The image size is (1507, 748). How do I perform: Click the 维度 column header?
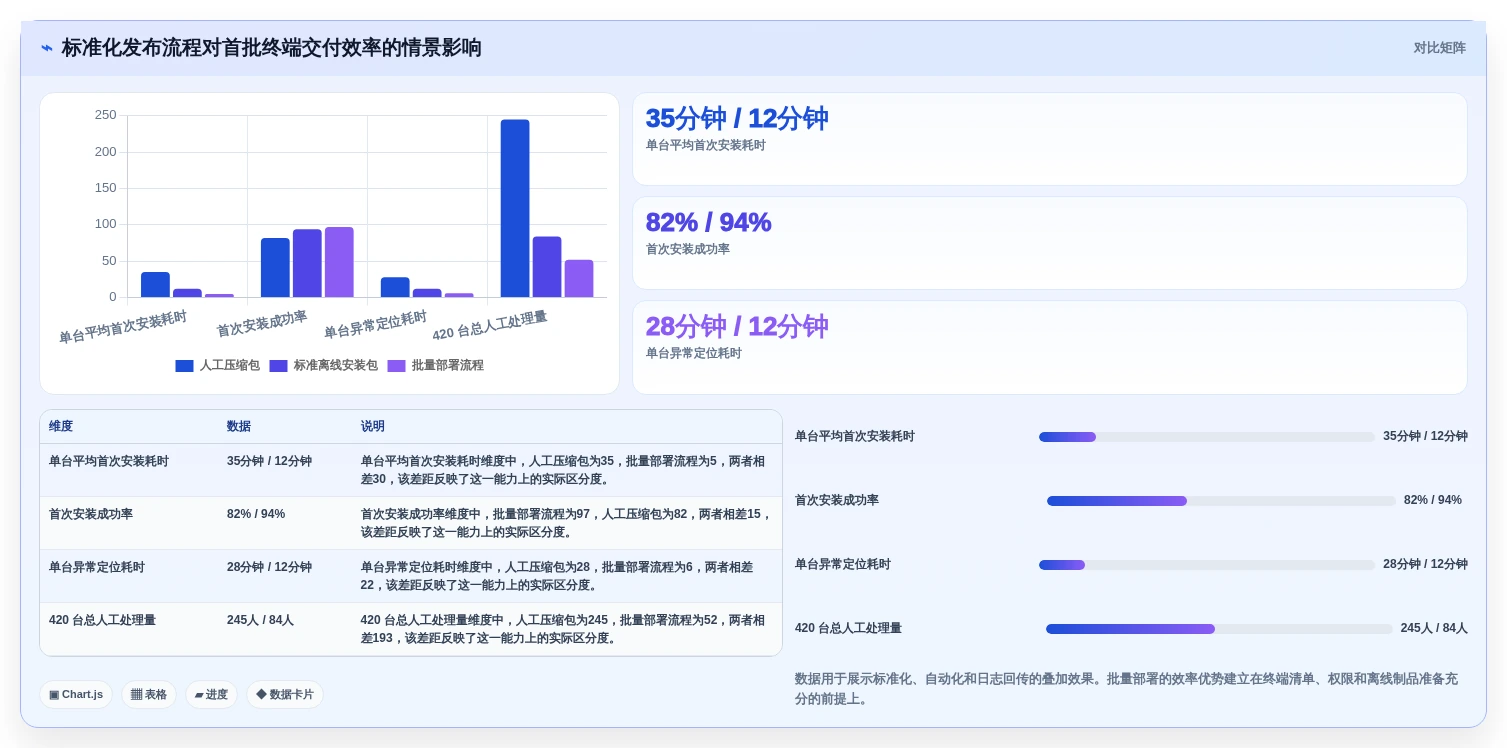[x=61, y=426]
